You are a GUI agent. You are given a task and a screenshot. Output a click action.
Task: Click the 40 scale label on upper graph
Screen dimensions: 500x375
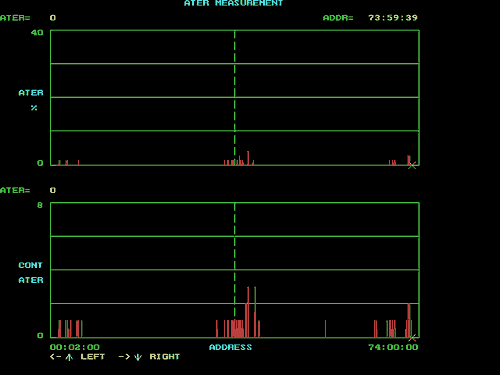pyautogui.click(x=37, y=32)
